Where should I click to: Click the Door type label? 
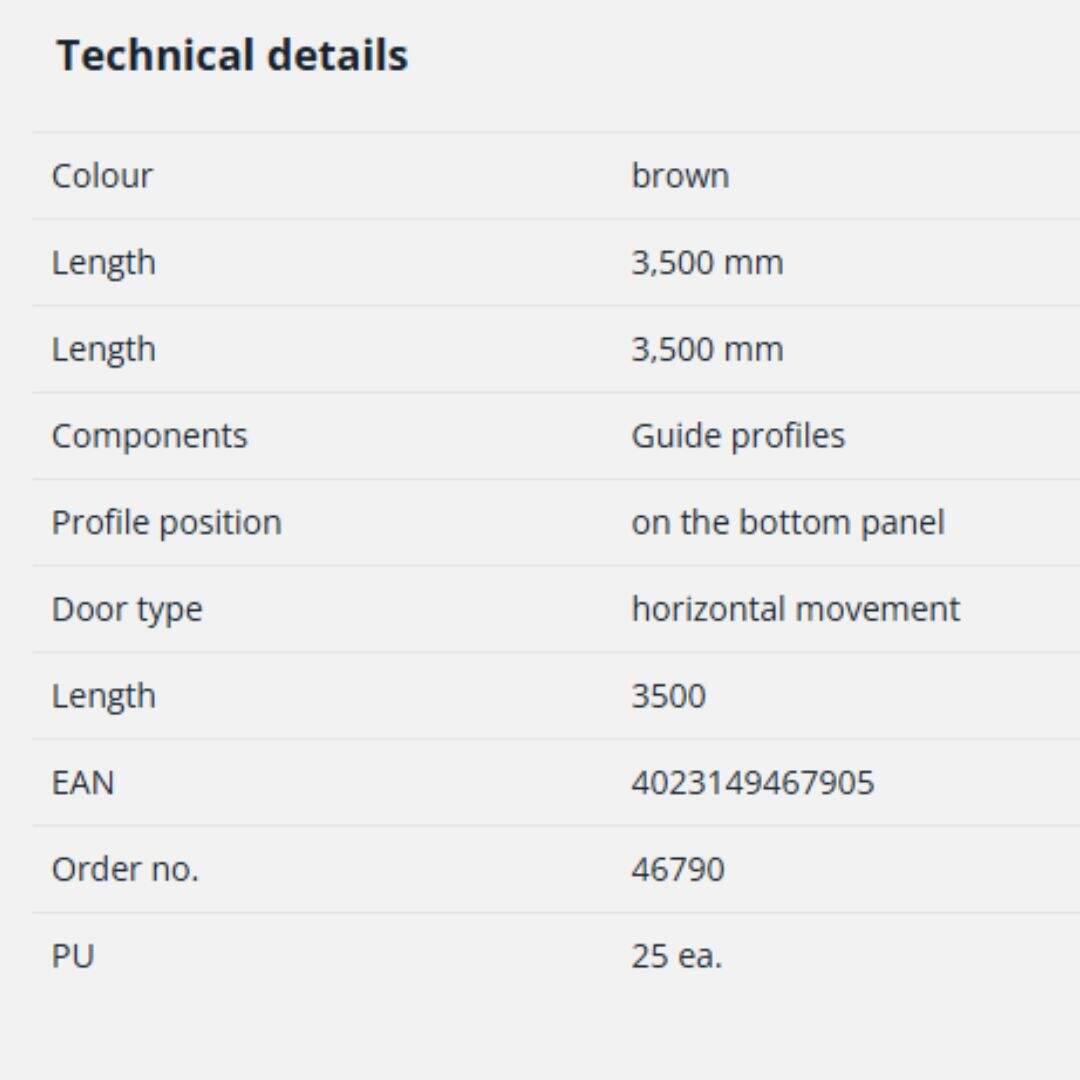(x=127, y=610)
